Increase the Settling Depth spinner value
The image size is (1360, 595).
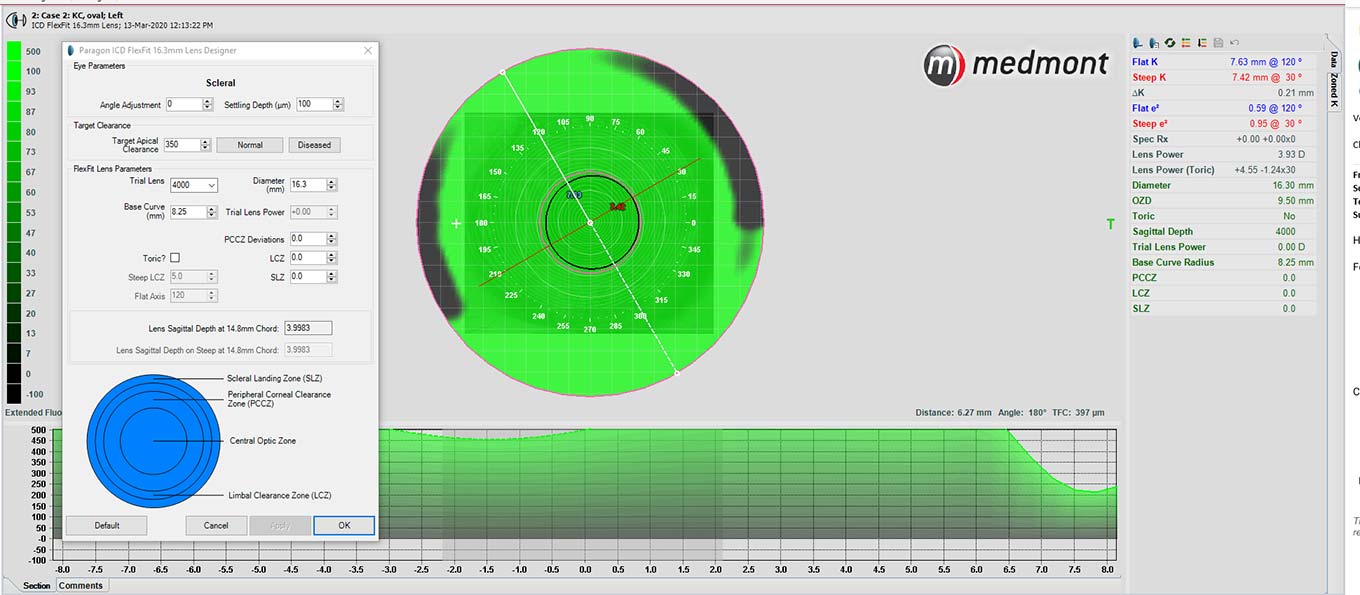coord(338,101)
